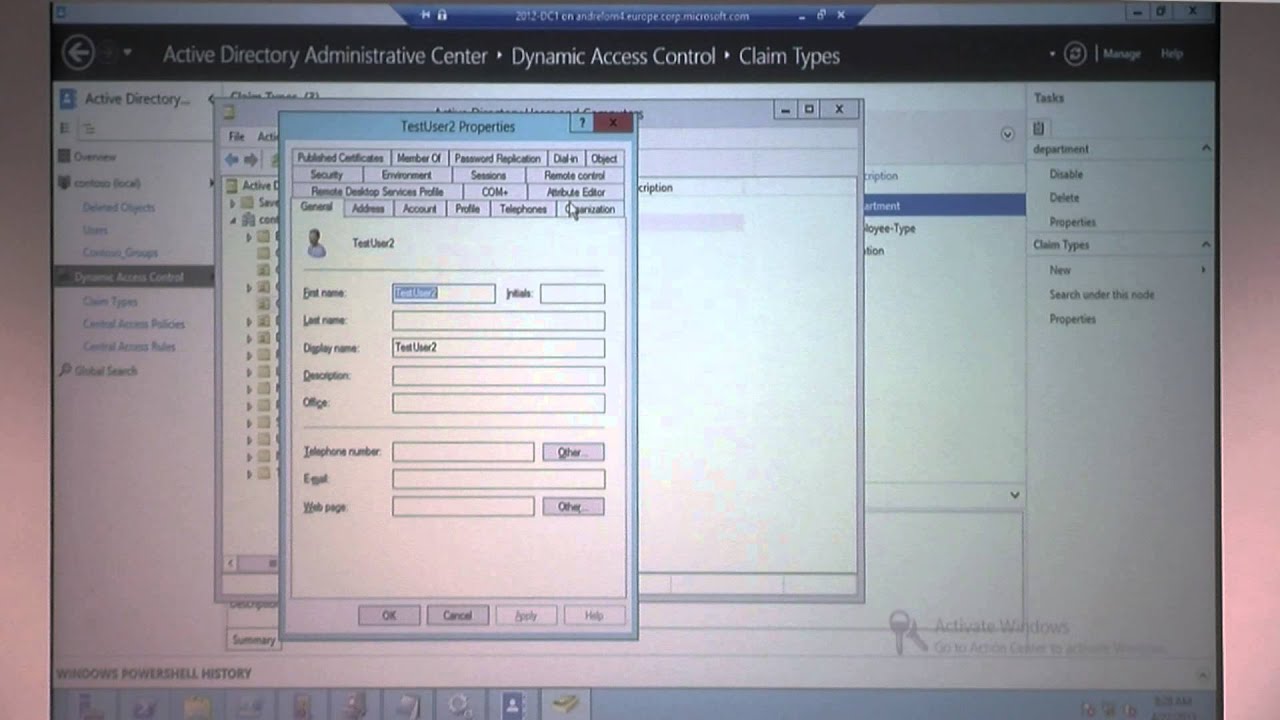Switch to the Account tab
This screenshot has height=720, width=1280.
point(419,209)
